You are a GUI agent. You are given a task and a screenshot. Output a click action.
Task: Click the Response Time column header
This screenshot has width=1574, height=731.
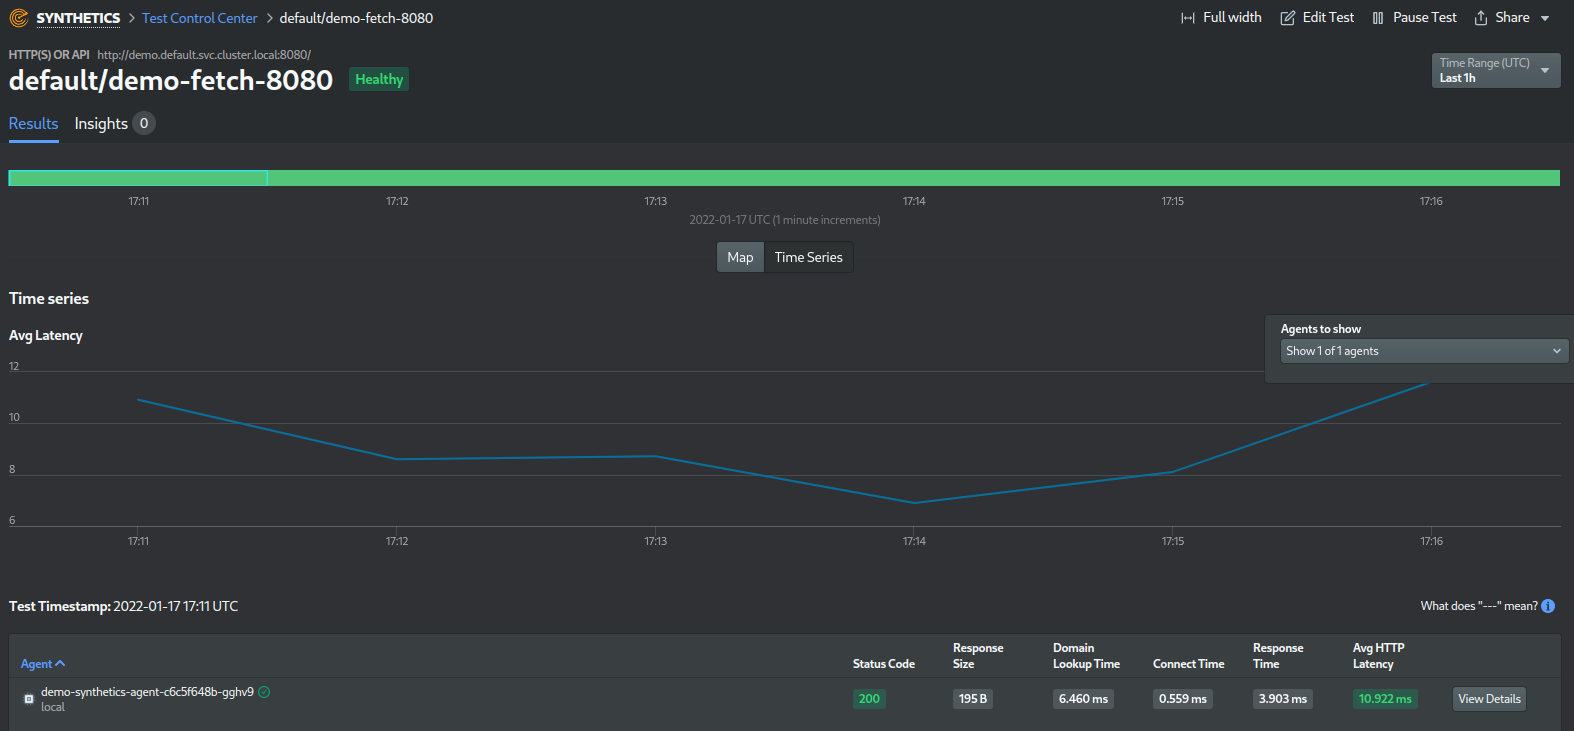[1278, 656]
